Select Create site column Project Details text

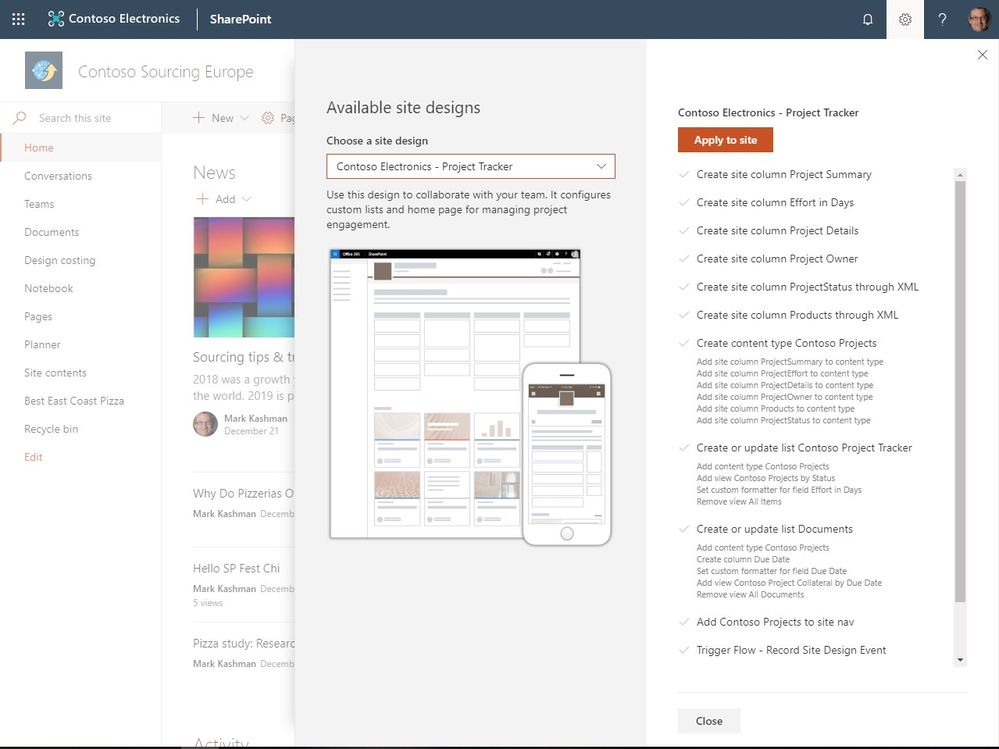[777, 230]
